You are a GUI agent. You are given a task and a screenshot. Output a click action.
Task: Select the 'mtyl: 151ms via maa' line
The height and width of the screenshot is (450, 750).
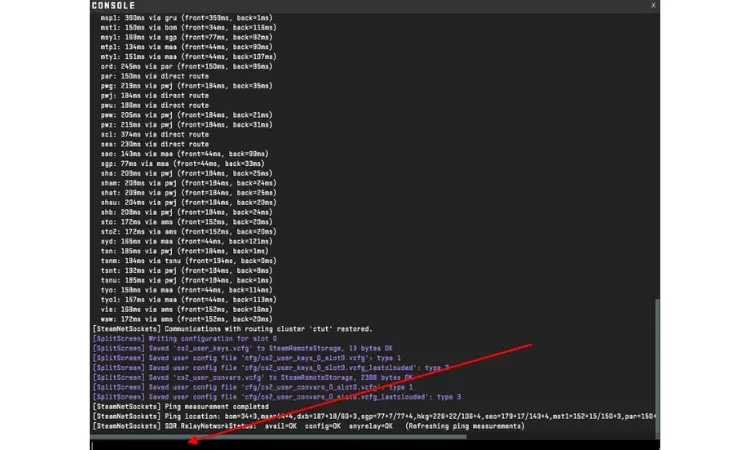click(x=188, y=56)
